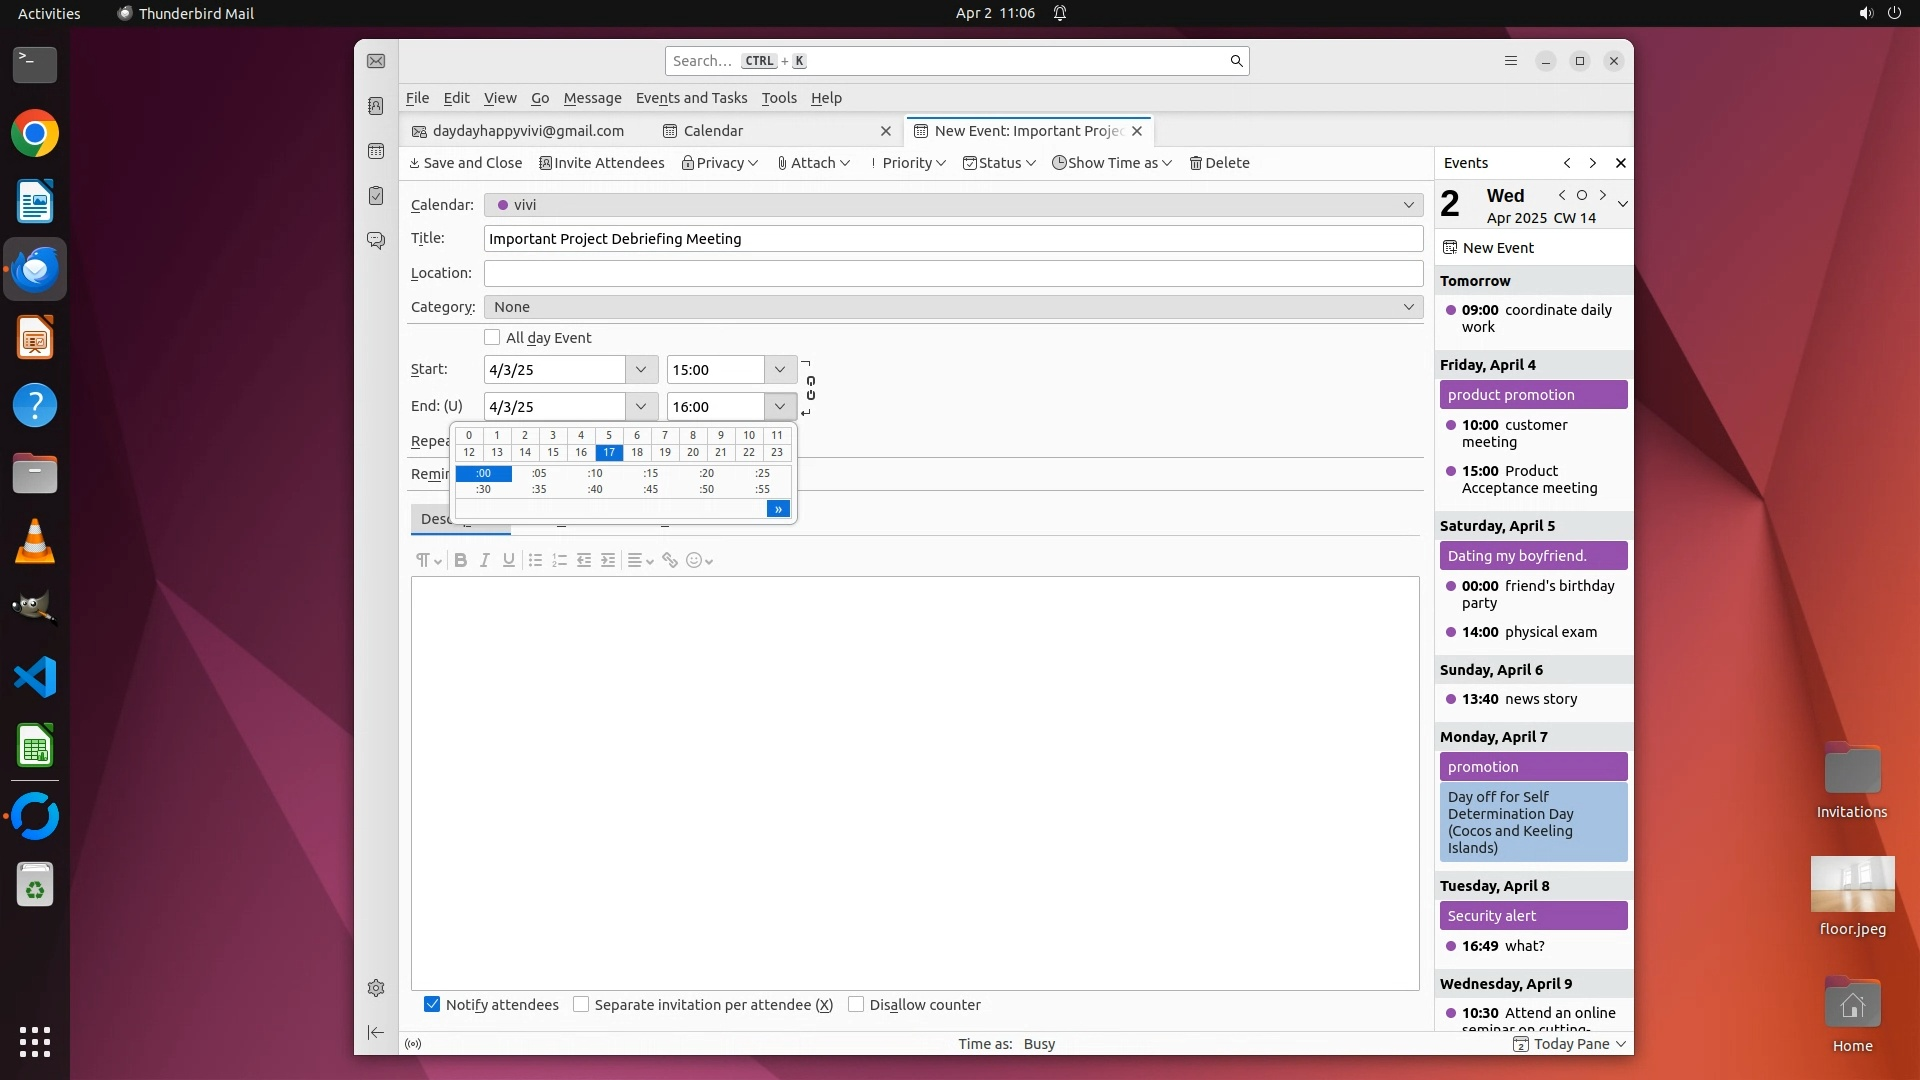Uncheck Notify attendees
This screenshot has width=1920, height=1080.
tap(432, 1005)
